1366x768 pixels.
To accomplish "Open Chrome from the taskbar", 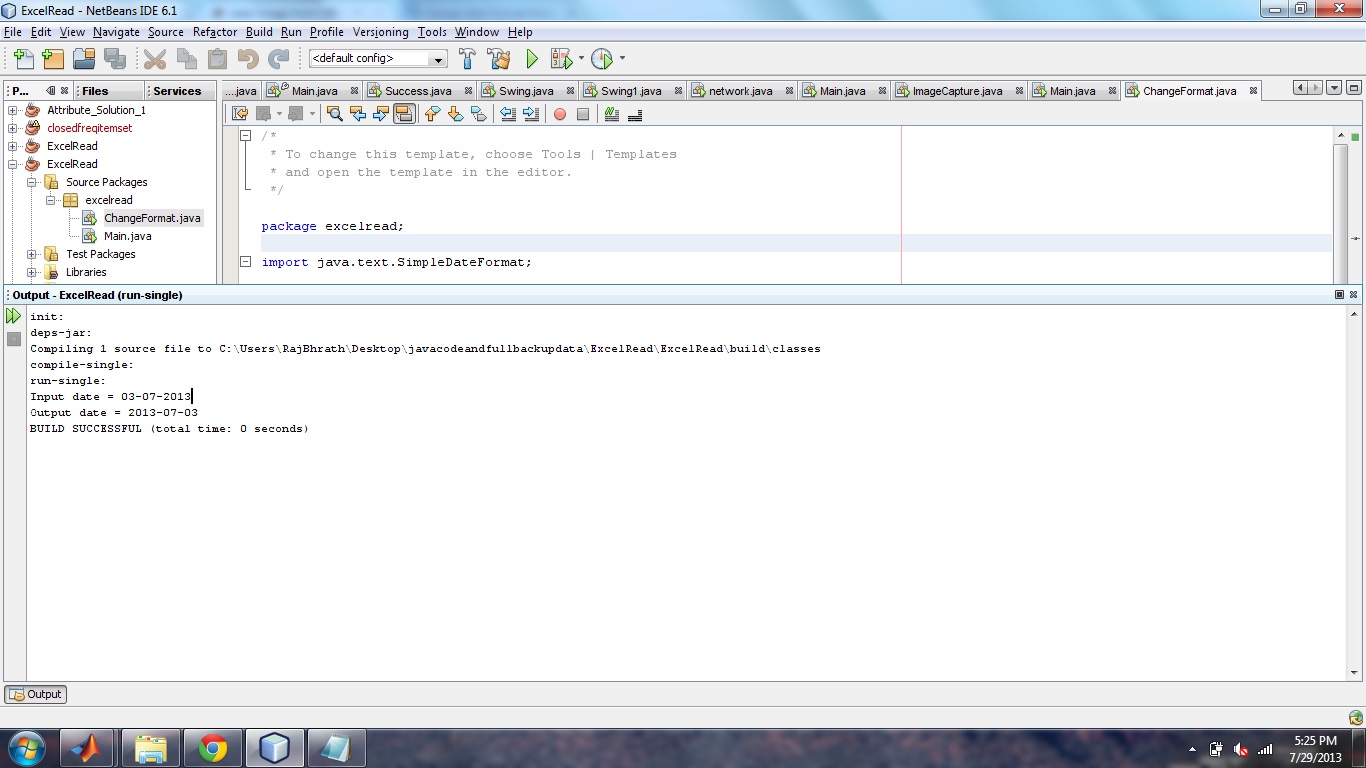I will click(x=212, y=748).
